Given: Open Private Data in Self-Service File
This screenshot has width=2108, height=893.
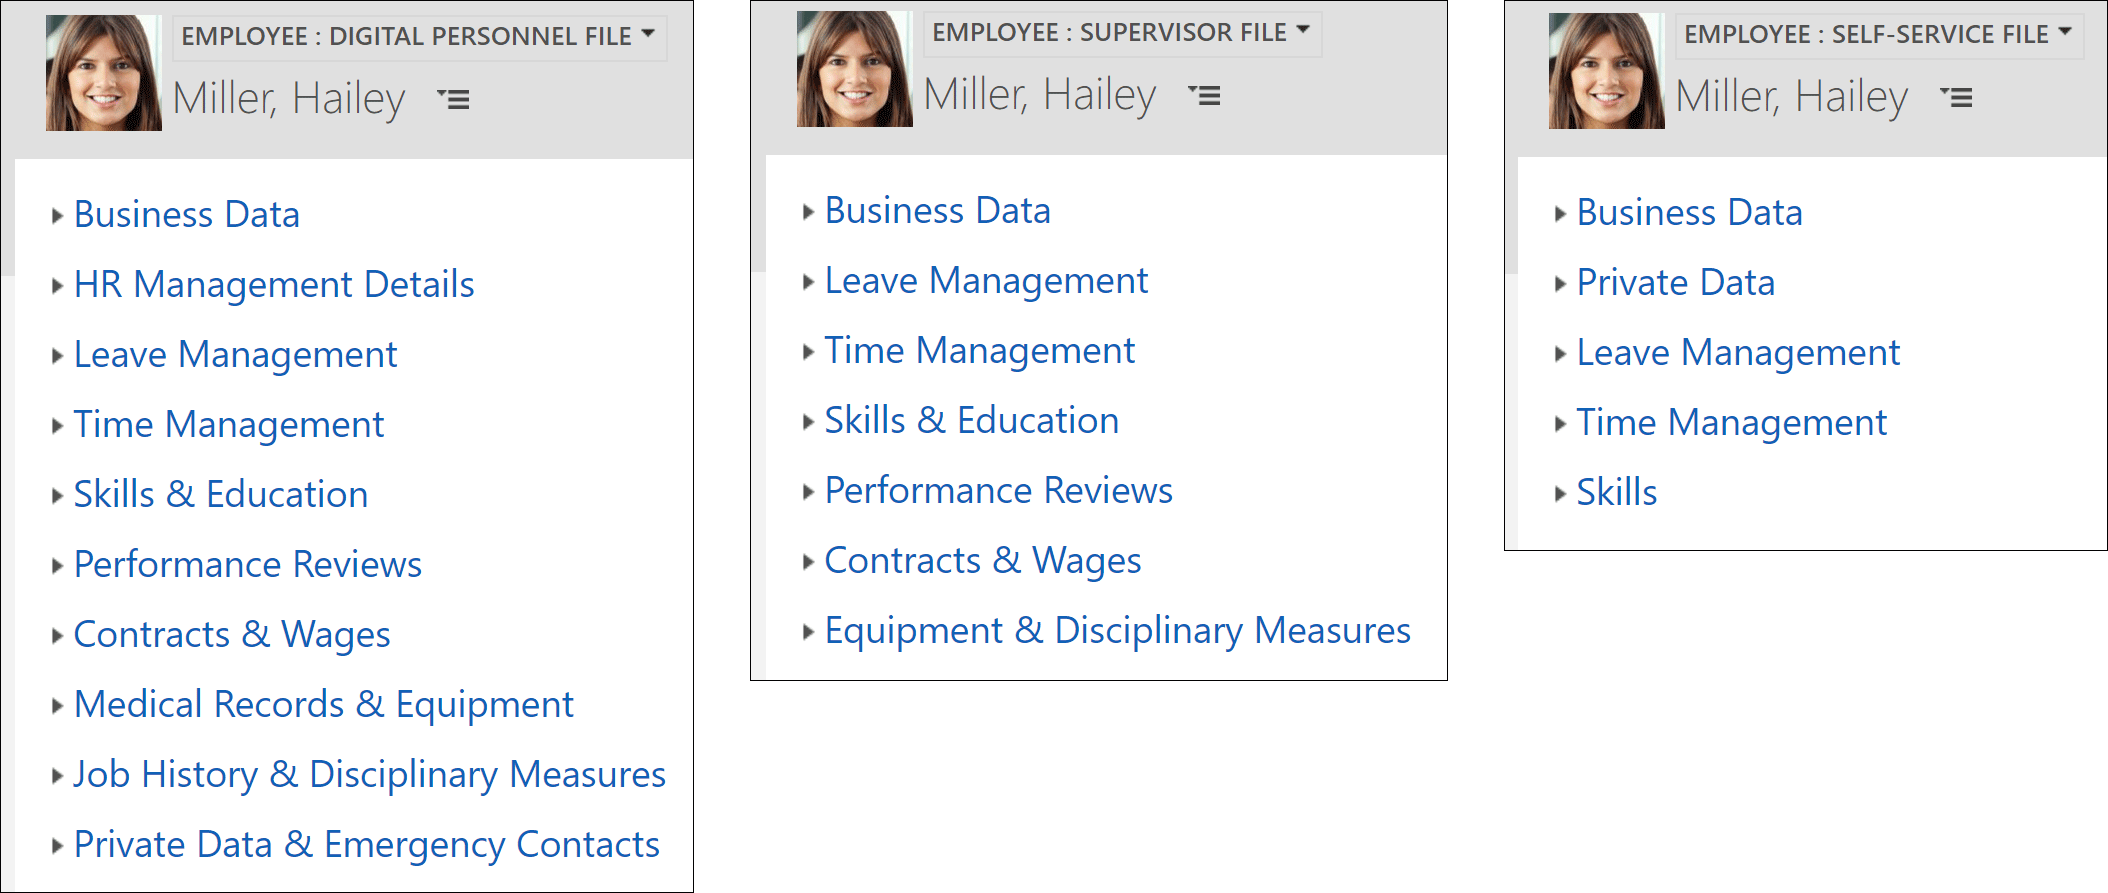Looking at the screenshot, I should 1675,283.
